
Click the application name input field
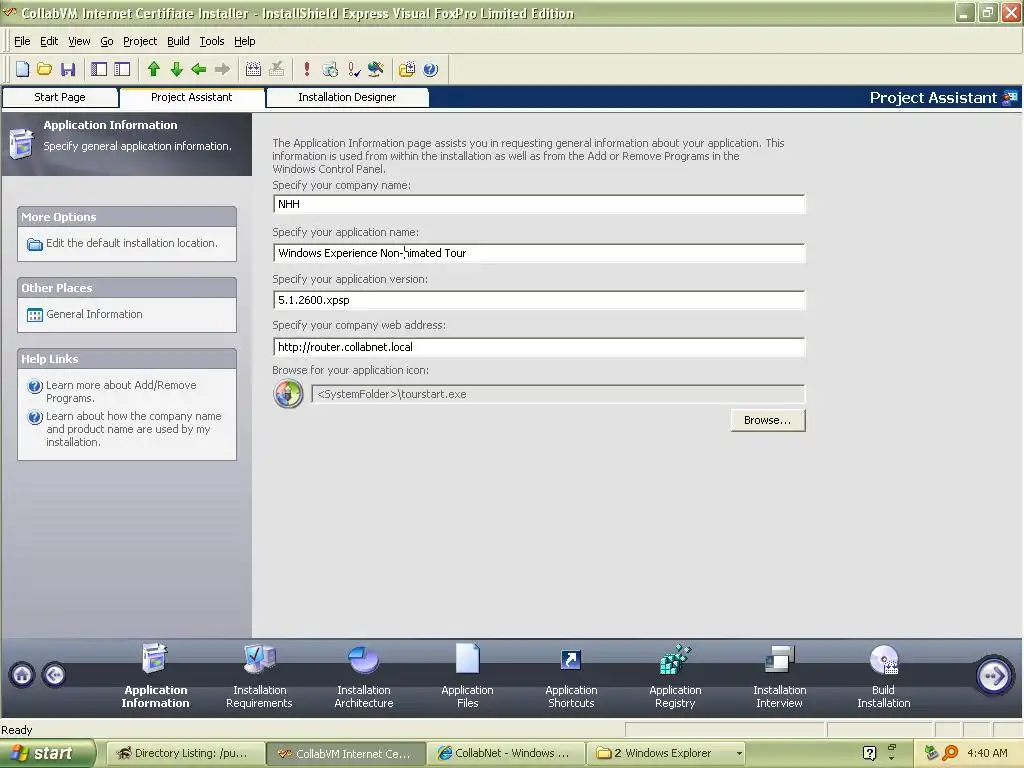tap(539, 253)
